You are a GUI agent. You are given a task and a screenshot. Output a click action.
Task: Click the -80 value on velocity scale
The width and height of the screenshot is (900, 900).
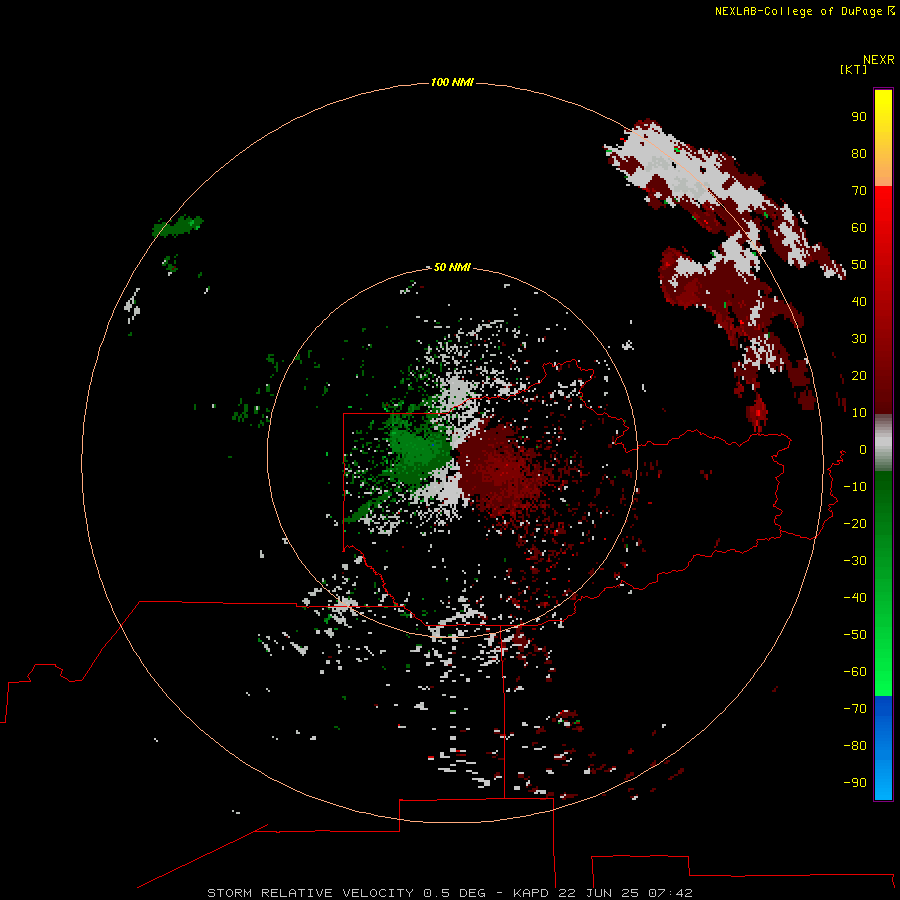coord(855,746)
